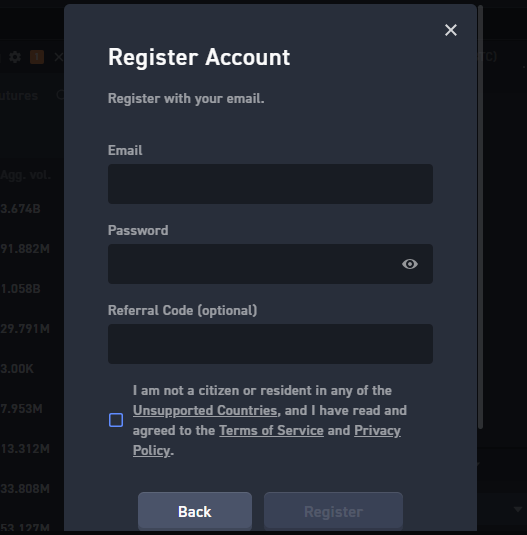Check the citizenship and terms agreement checkbox
The image size is (527, 535).
[116, 420]
